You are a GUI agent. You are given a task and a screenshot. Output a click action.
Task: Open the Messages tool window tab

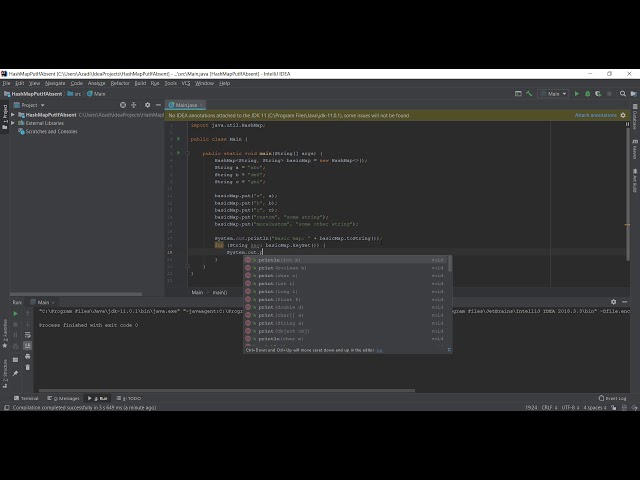click(x=63, y=398)
